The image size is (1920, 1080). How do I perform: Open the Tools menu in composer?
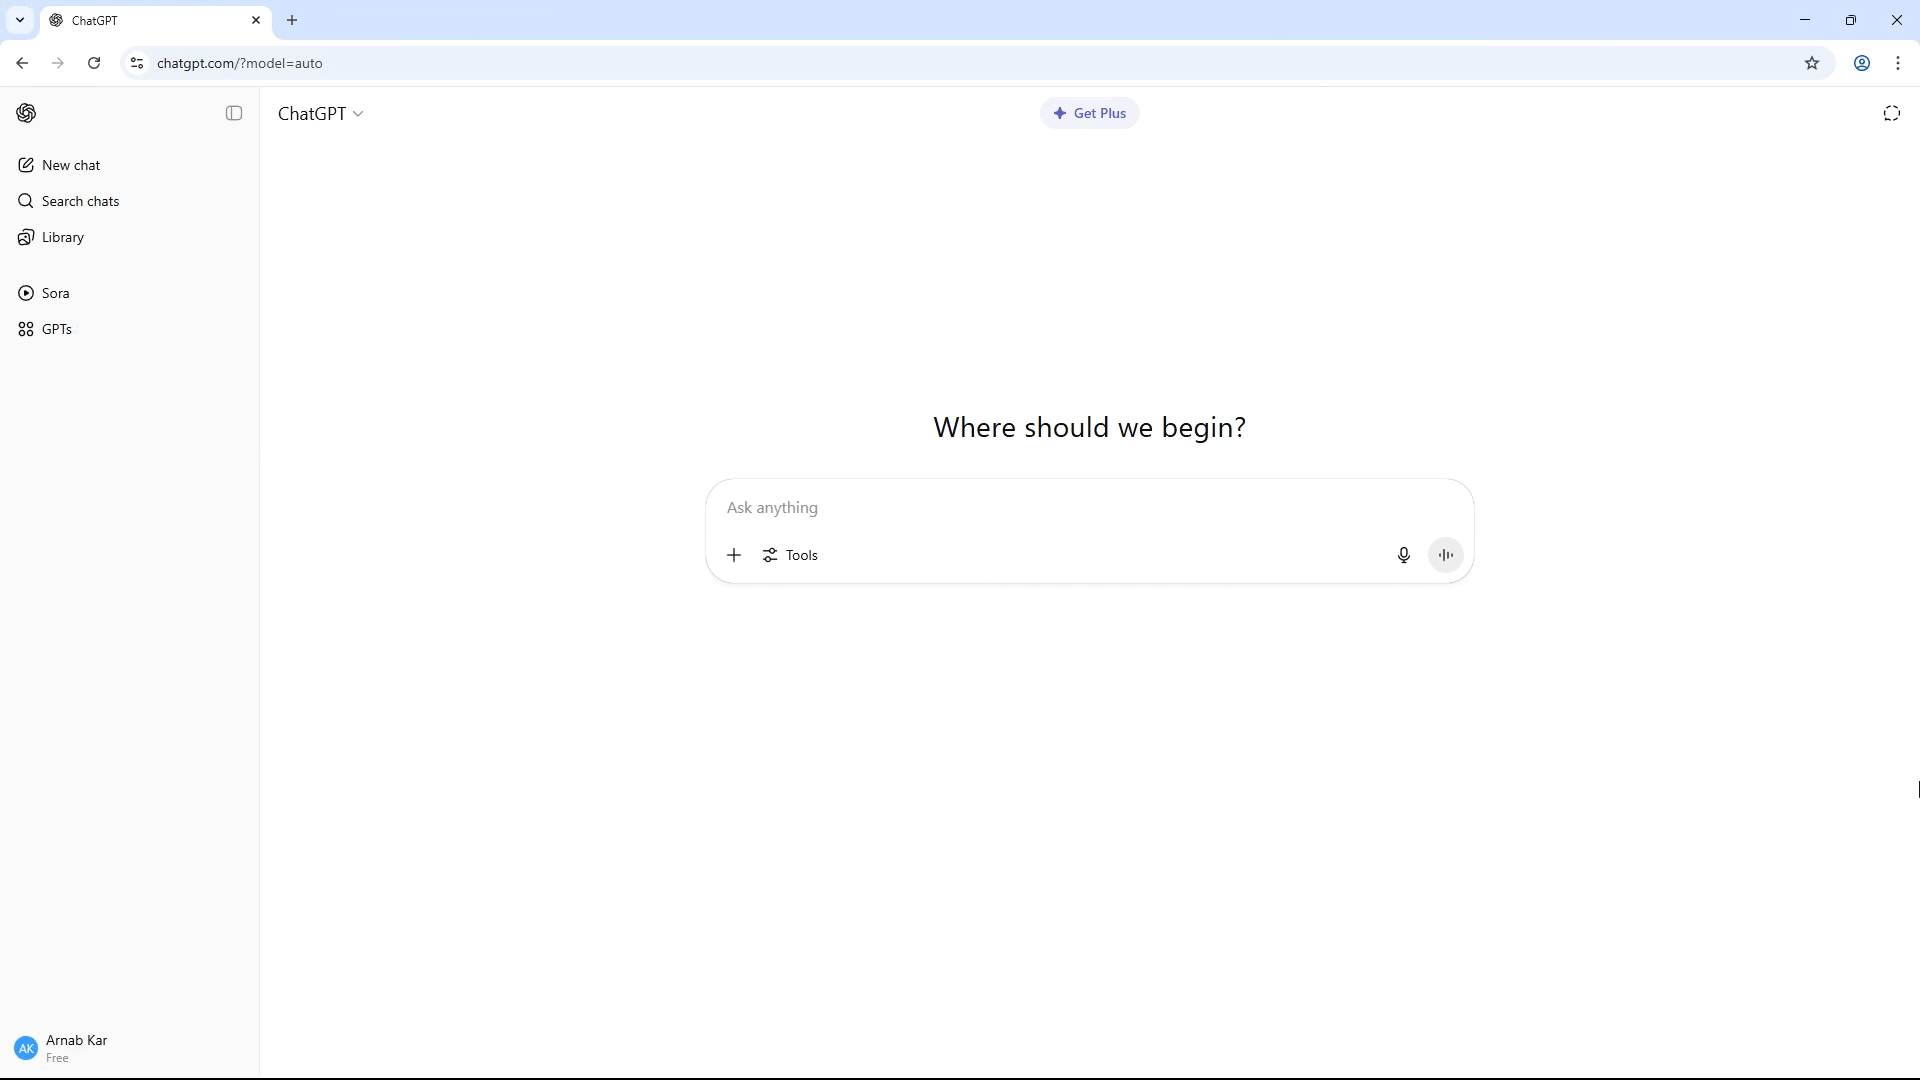tap(790, 555)
